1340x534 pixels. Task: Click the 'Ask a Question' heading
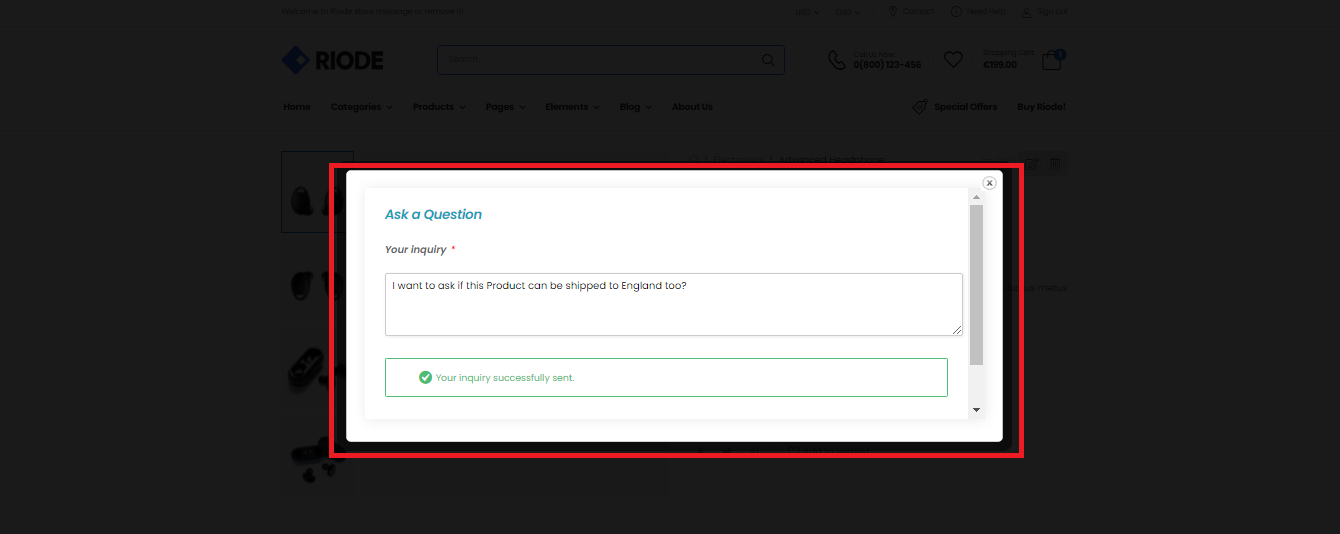433,214
